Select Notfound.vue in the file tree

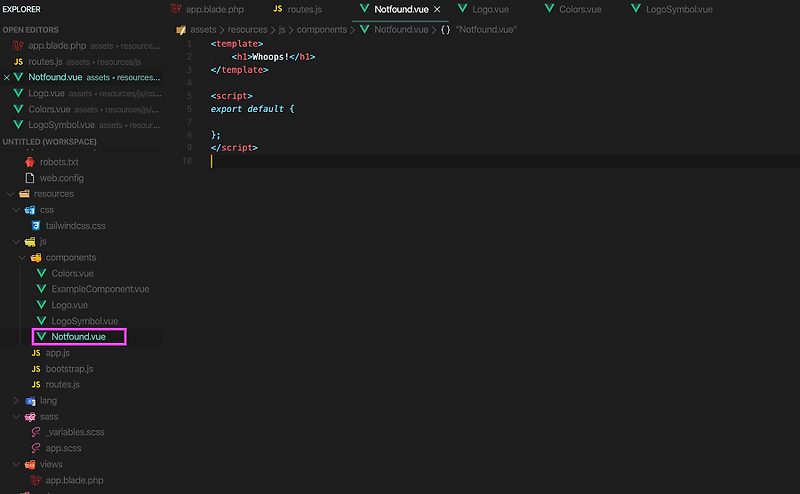79,337
